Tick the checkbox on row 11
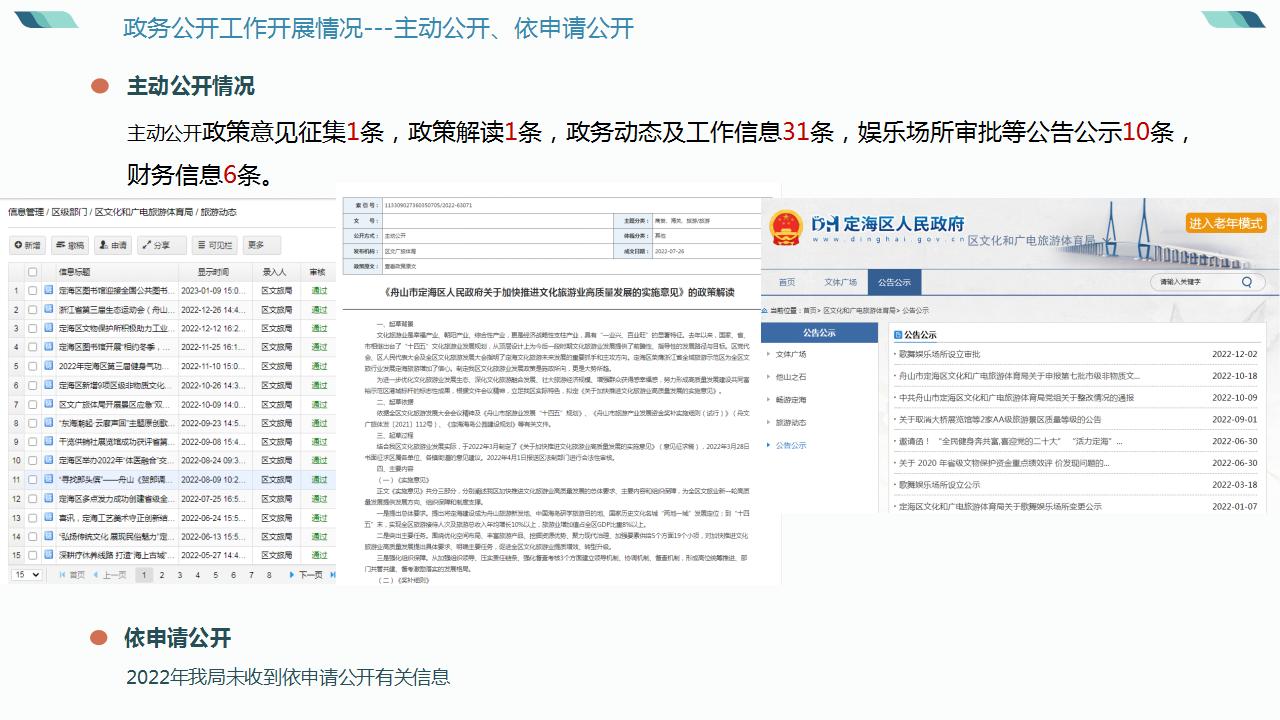The width and height of the screenshot is (1280, 720). [x=32, y=479]
